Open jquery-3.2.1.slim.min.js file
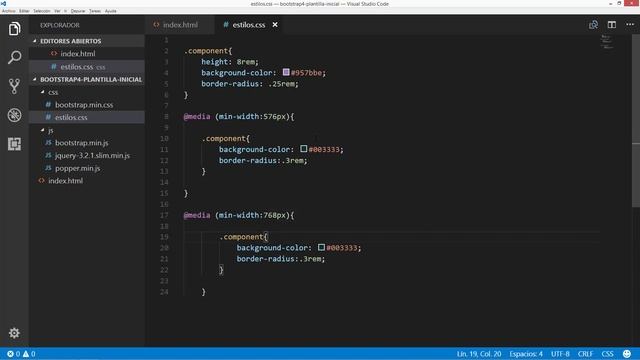The image size is (640, 360). click(87, 156)
